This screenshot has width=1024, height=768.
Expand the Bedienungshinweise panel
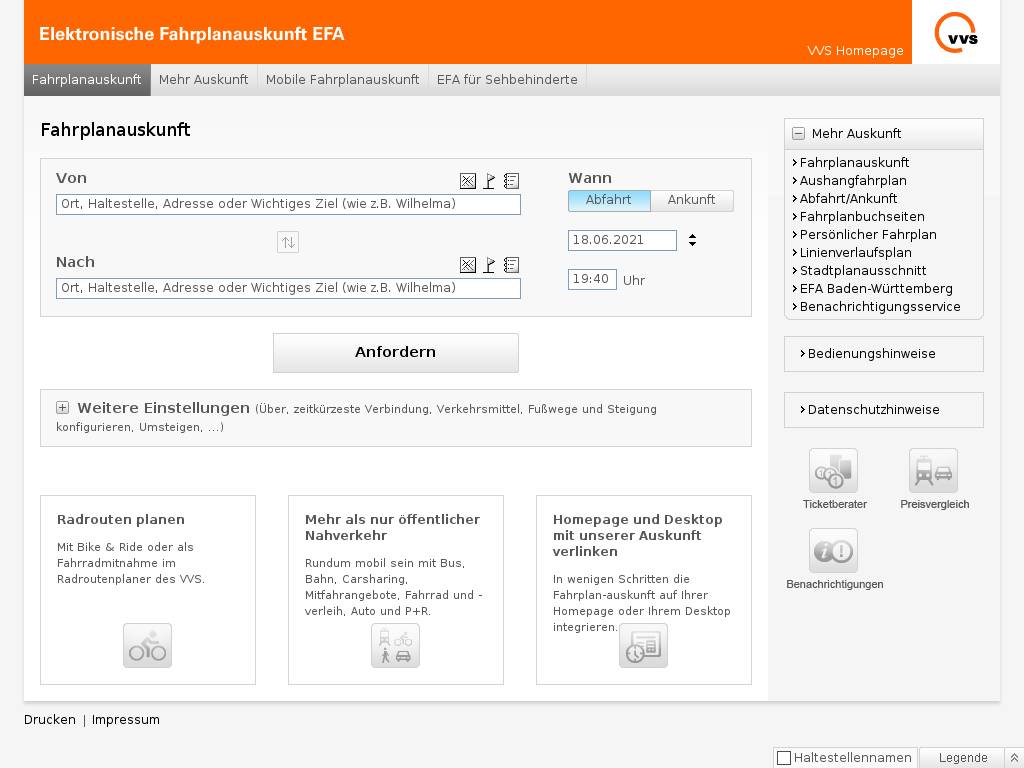[871, 354]
